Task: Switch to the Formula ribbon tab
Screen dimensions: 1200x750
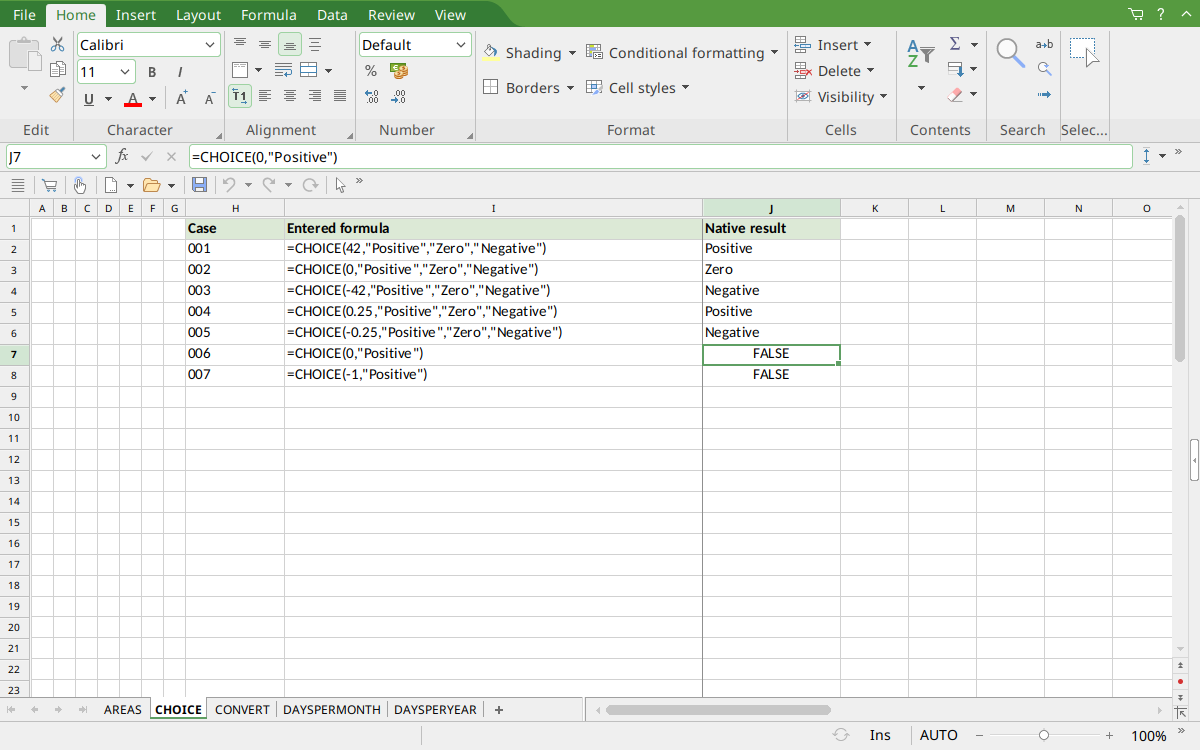Action: point(269,15)
